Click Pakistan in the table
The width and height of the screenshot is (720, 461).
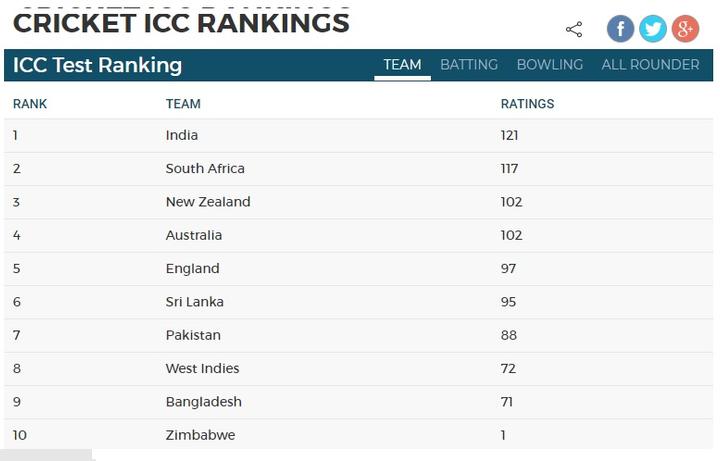tap(193, 335)
